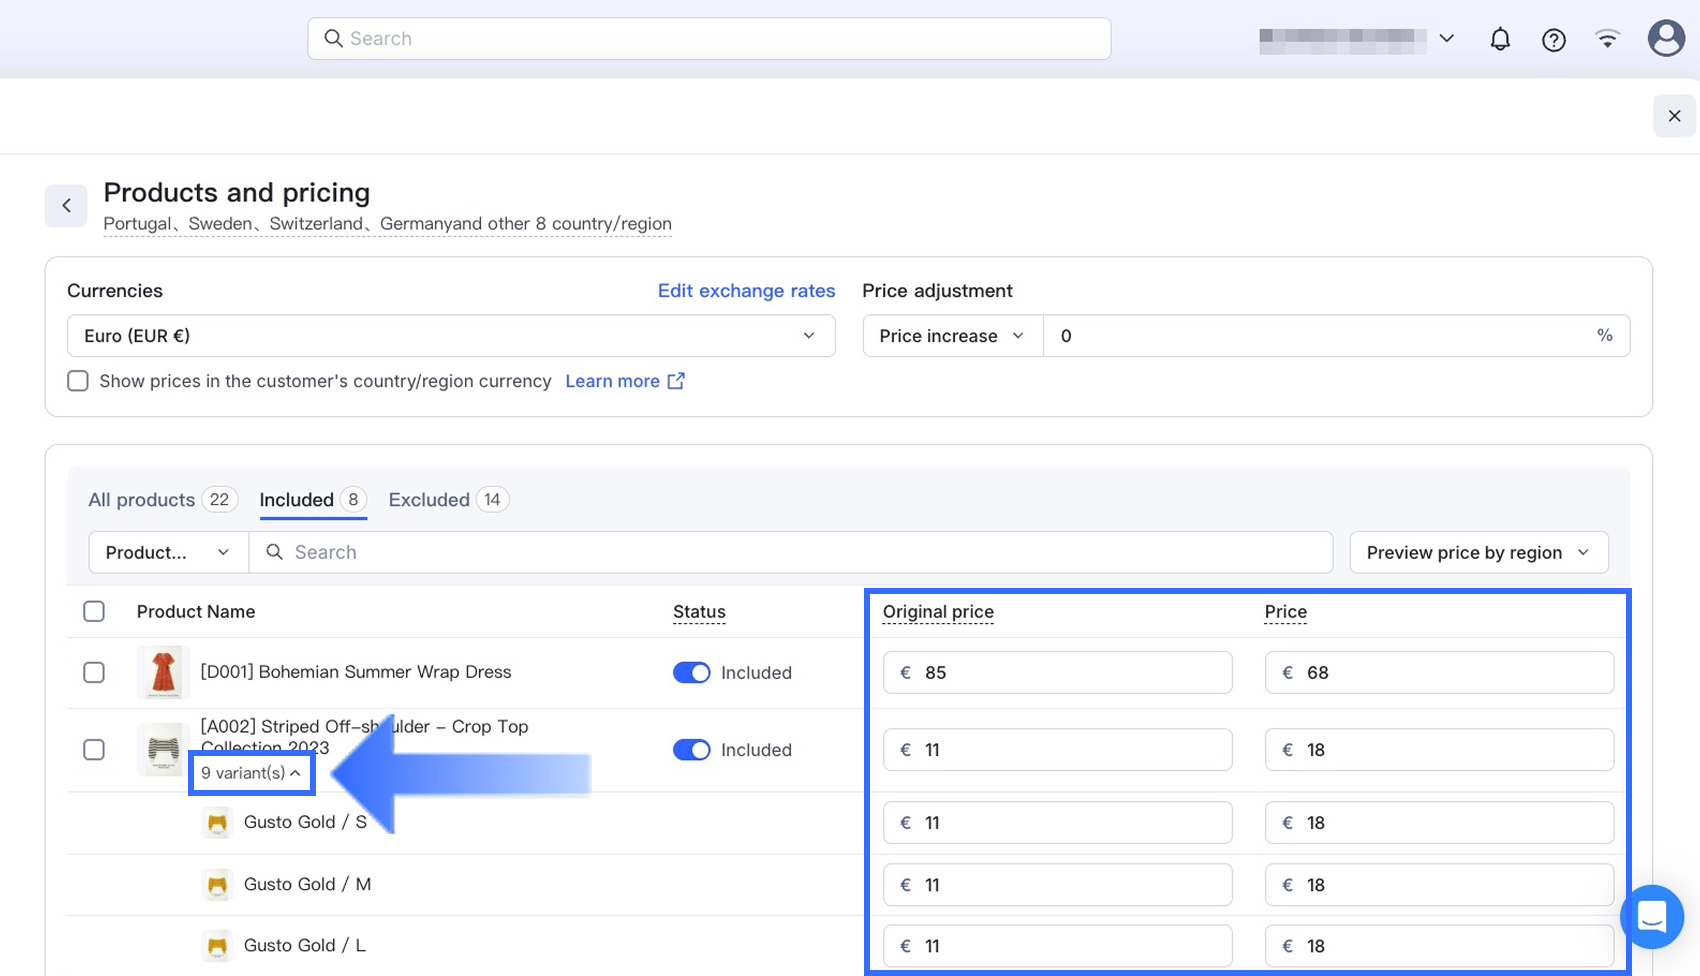
Task: Open Preview price by region dropdown
Action: tap(1478, 553)
